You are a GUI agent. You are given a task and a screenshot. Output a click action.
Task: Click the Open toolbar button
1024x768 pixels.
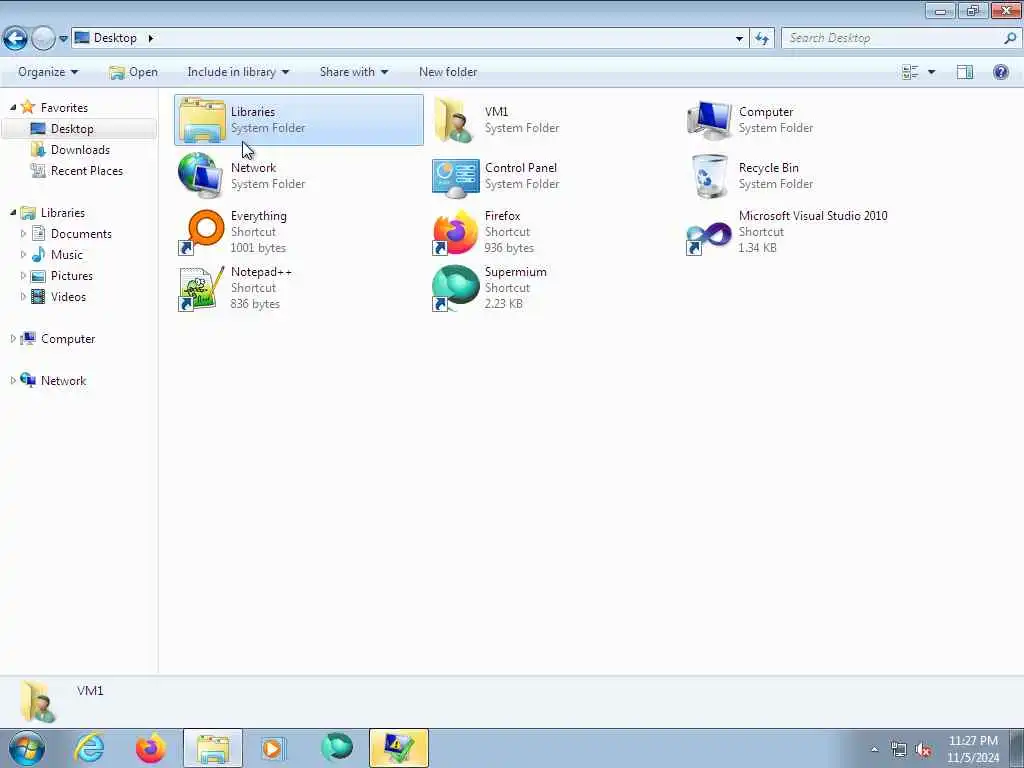coord(133,72)
